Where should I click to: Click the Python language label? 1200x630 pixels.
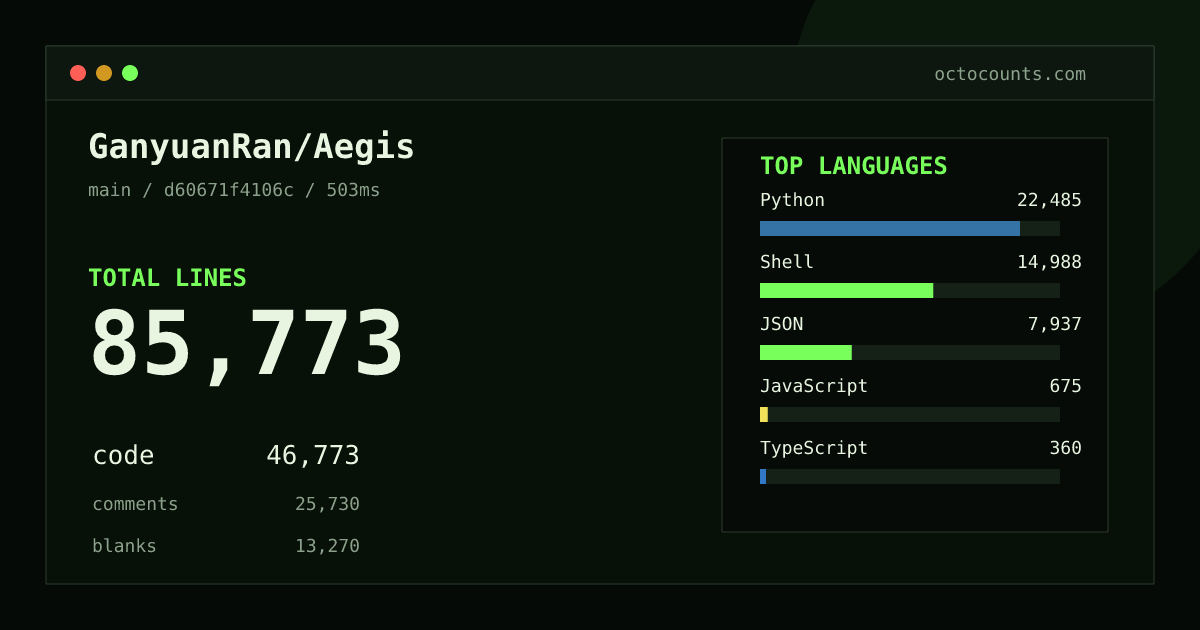point(792,200)
